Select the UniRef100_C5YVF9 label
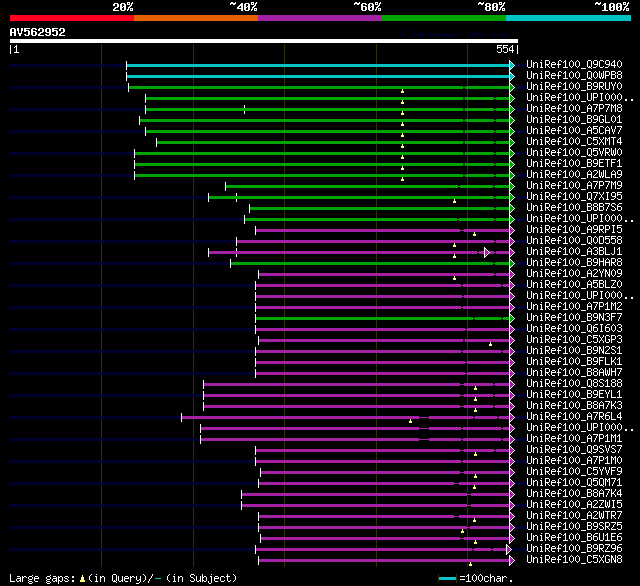This screenshot has height=586, width=640. 574,472
